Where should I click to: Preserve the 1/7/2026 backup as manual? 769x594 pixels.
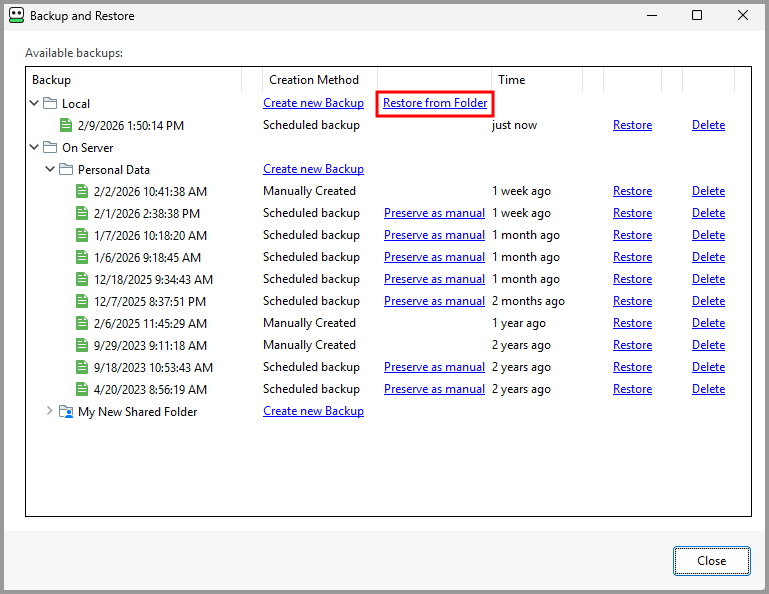tap(434, 235)
